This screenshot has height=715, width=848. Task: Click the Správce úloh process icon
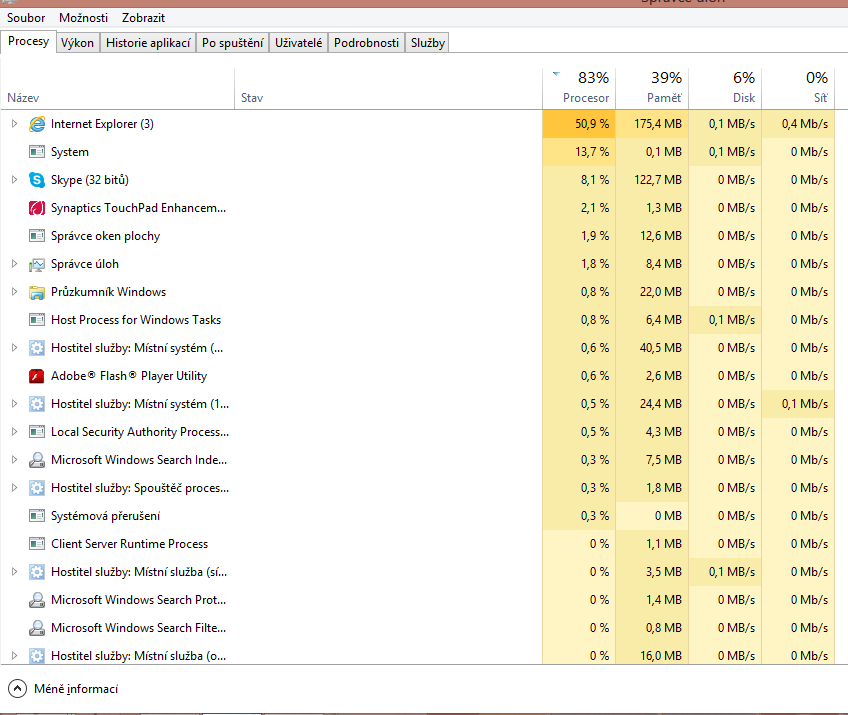click(37, 264)
